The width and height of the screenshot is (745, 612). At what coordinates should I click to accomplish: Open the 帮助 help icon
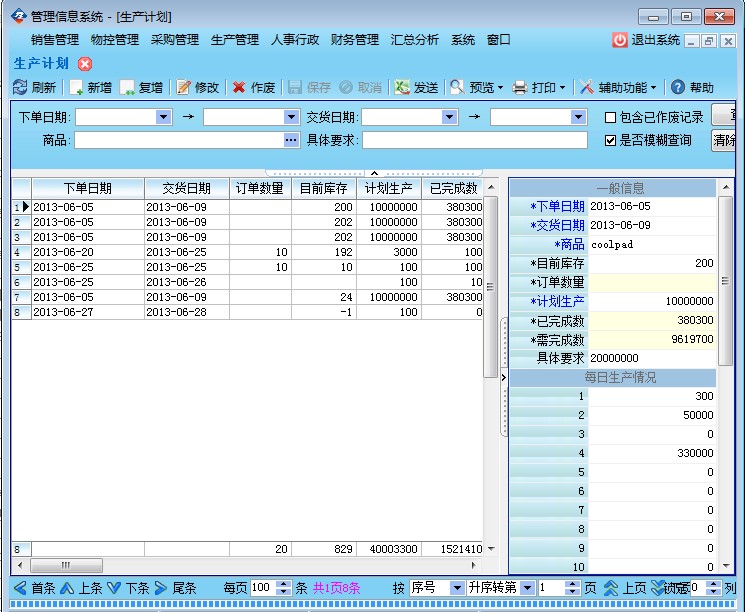tap(678, 87)
